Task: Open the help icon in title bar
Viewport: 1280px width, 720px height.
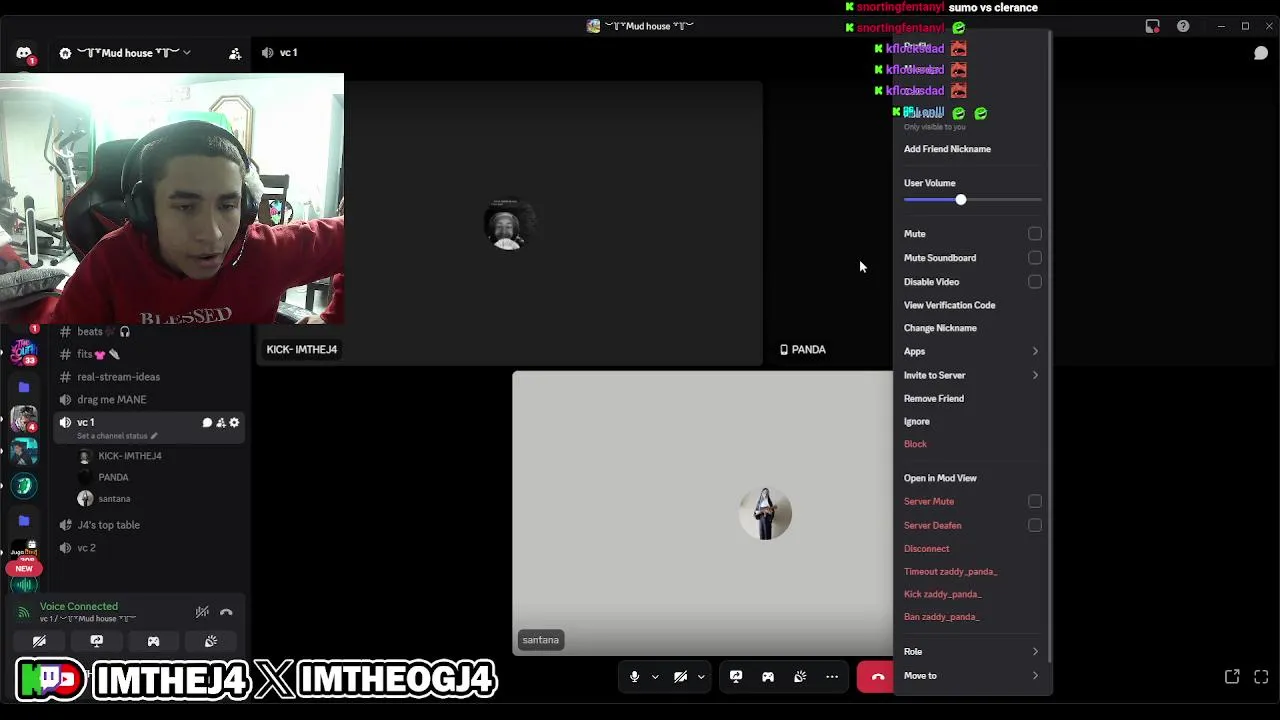Action: tap(1183, 26)
